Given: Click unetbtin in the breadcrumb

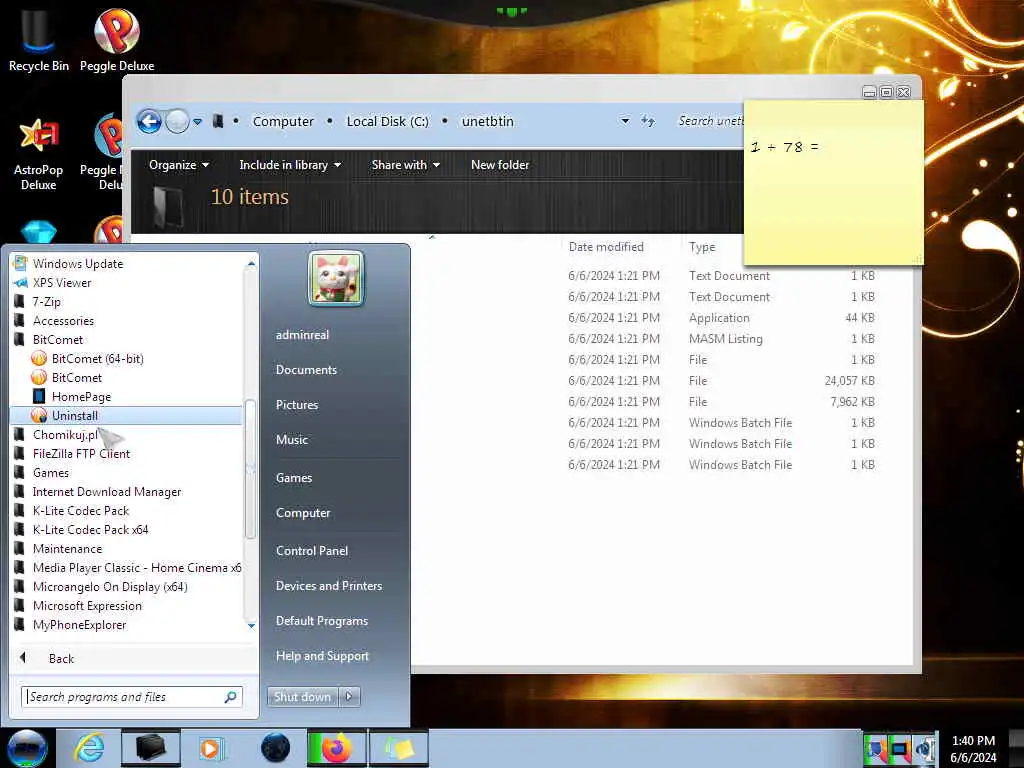Looking at the screenshot, I should pyautogui.click(x=487, y=121).
